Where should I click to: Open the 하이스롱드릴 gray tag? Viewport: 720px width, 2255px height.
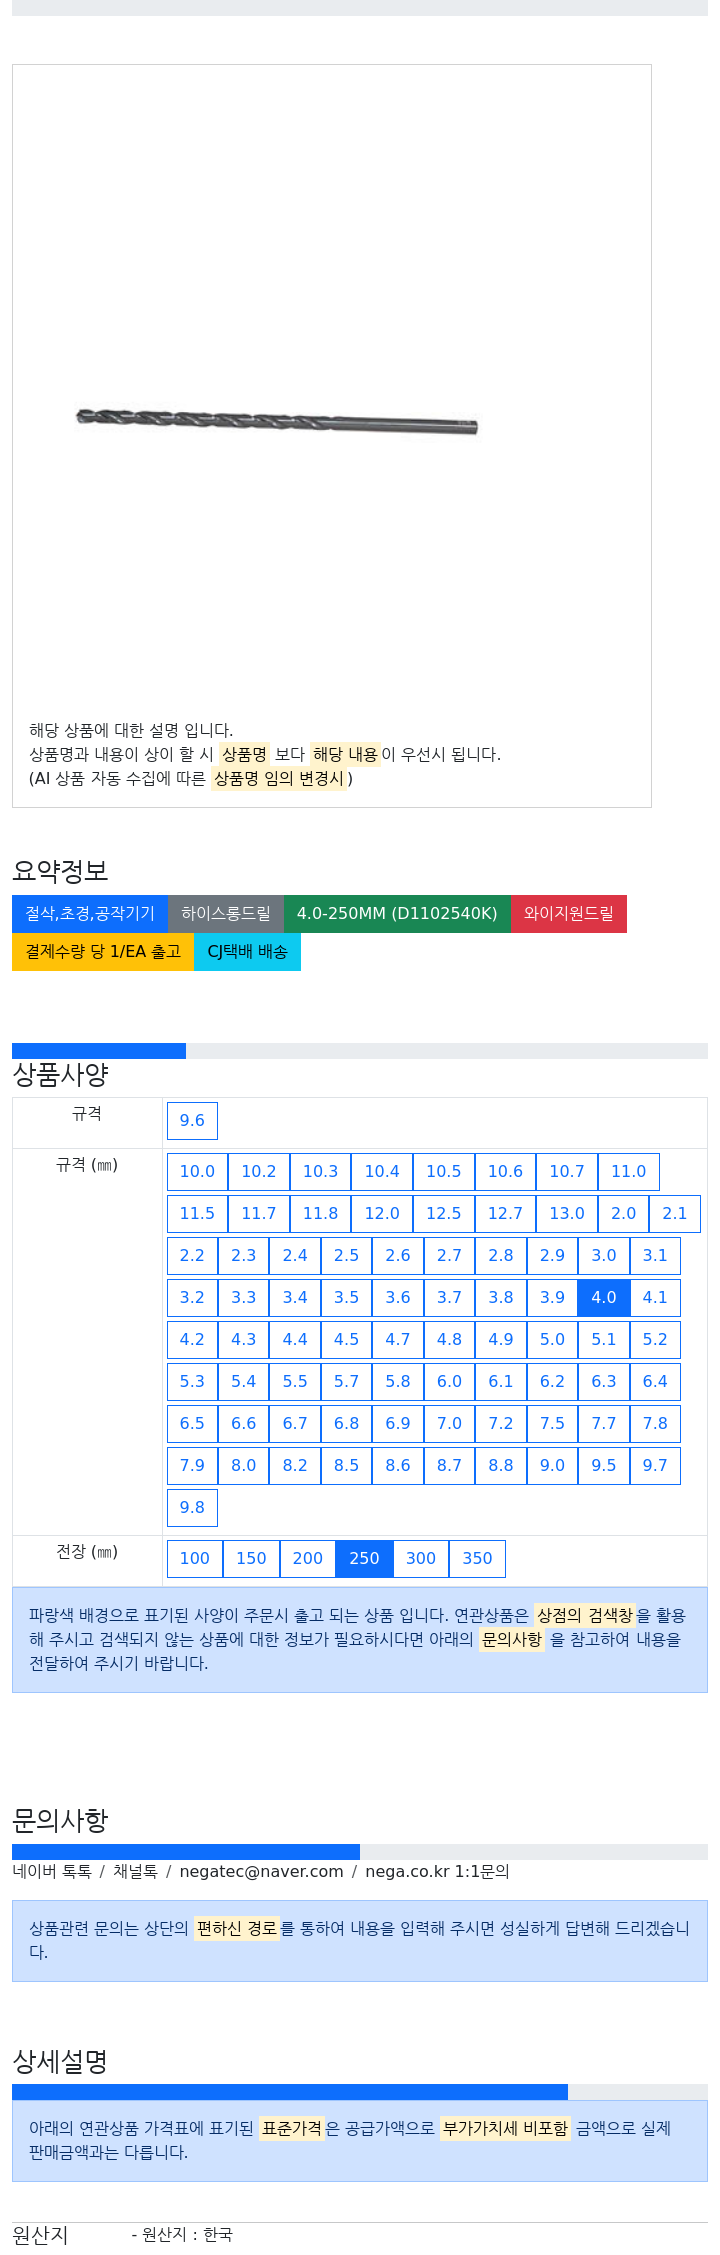point(226,914)
